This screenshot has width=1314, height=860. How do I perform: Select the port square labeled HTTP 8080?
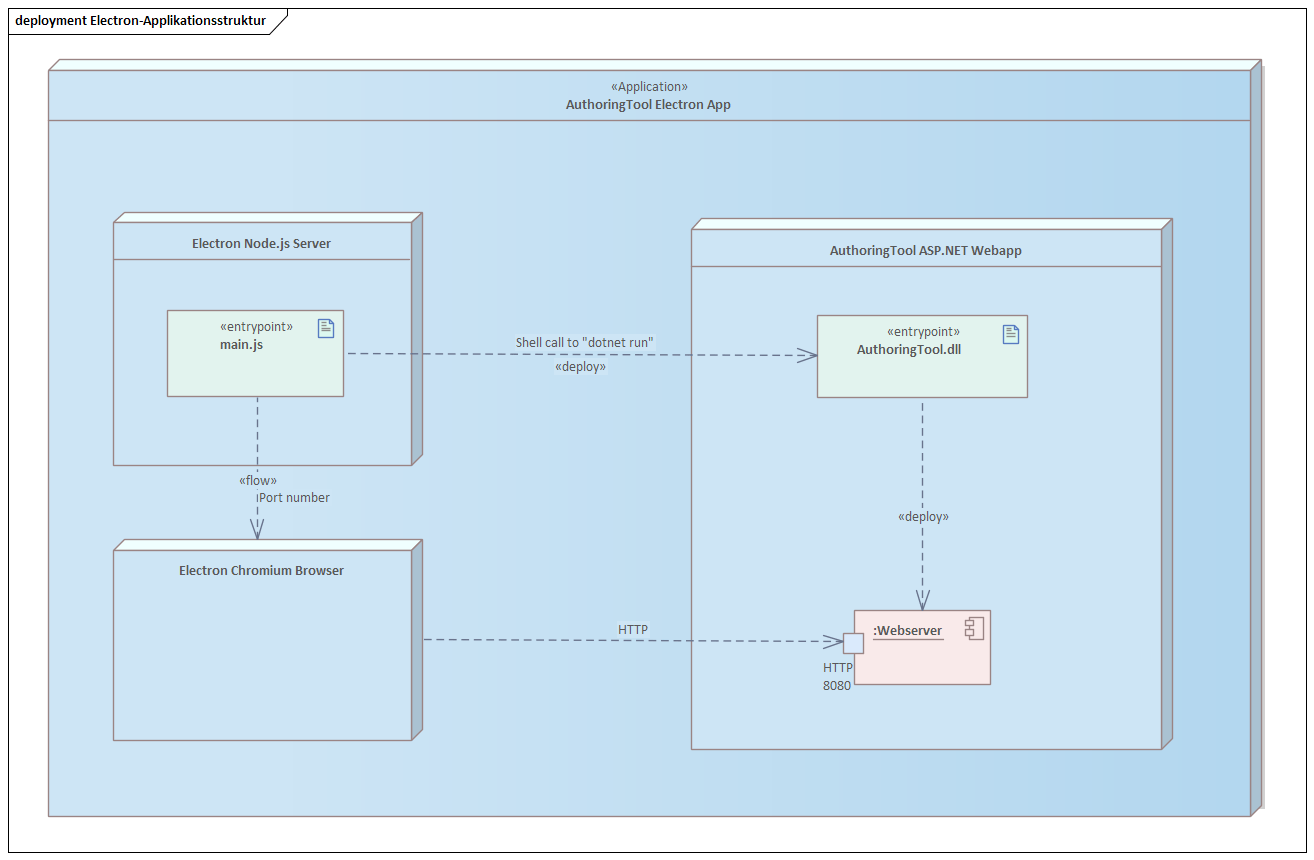(852, 643)
